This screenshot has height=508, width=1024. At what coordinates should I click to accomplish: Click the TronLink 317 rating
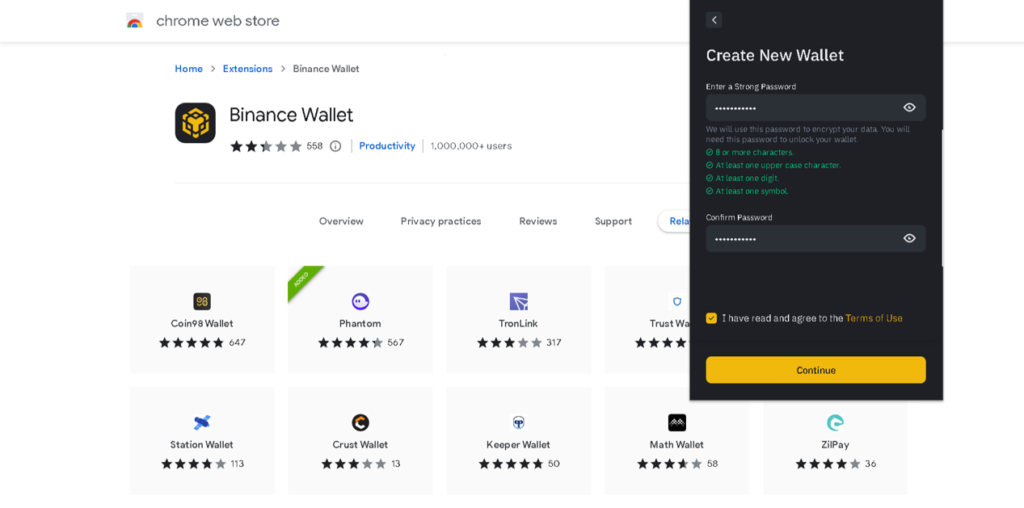tap(519, 343)
